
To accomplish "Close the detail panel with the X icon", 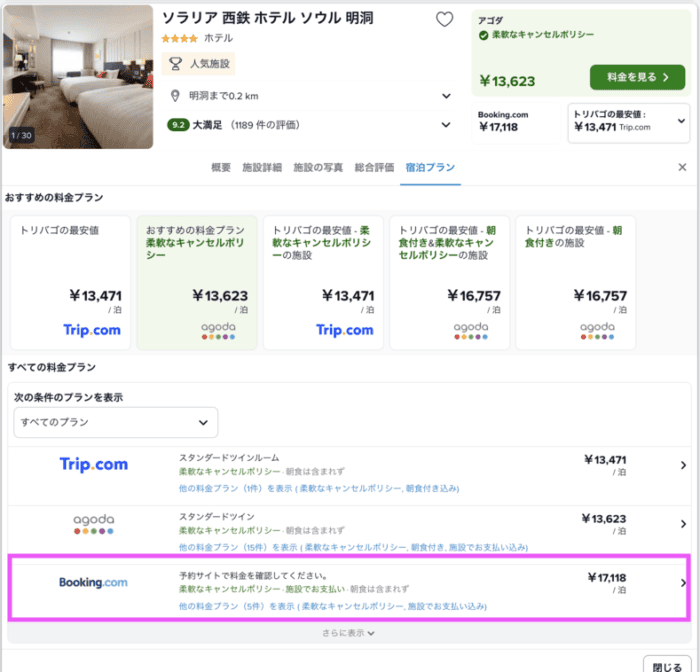I will pyautogui.click(x=682, y=167).
